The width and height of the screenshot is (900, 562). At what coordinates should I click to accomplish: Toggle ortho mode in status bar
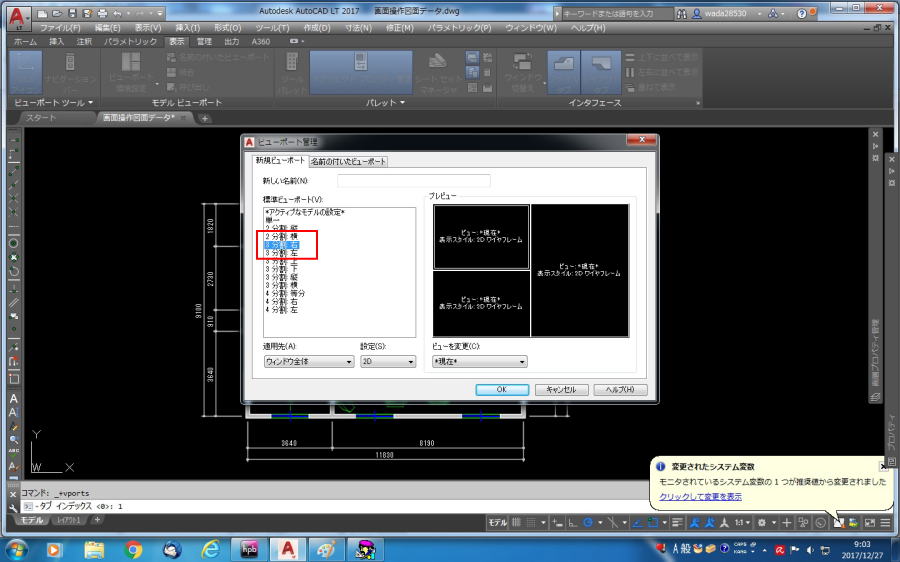[573, 522]
